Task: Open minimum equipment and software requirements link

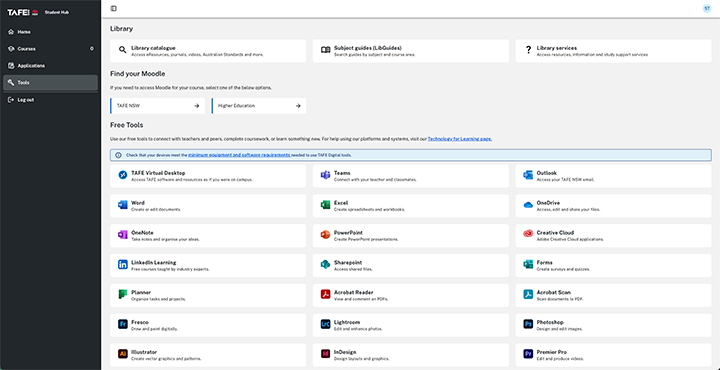Action: tap(239, 155)
